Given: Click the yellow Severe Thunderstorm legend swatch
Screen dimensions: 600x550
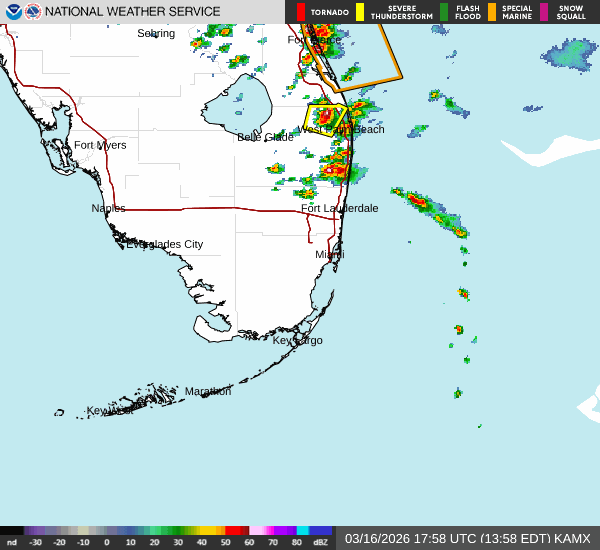Looking at the screenshot, I should click(360, 12).
